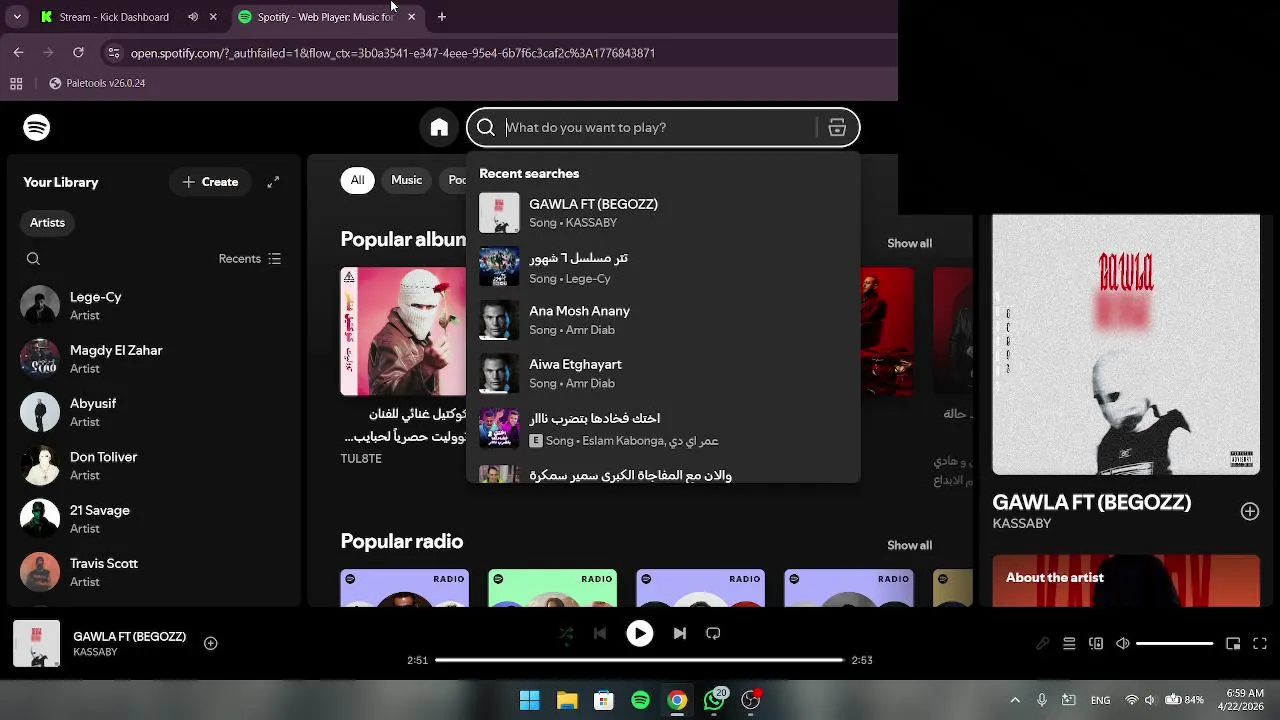Open Abyusif artist in library
Viewport: 1280px width, 720px height.
point(155,412)
